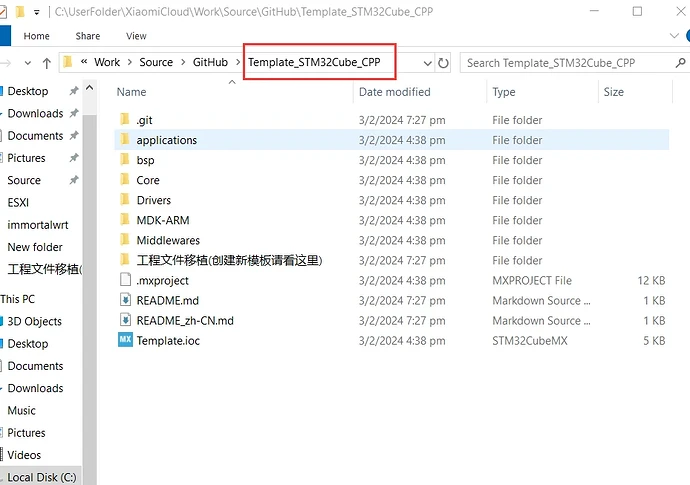
Task: Click the refresh button beside address bar
Action: 444,62
